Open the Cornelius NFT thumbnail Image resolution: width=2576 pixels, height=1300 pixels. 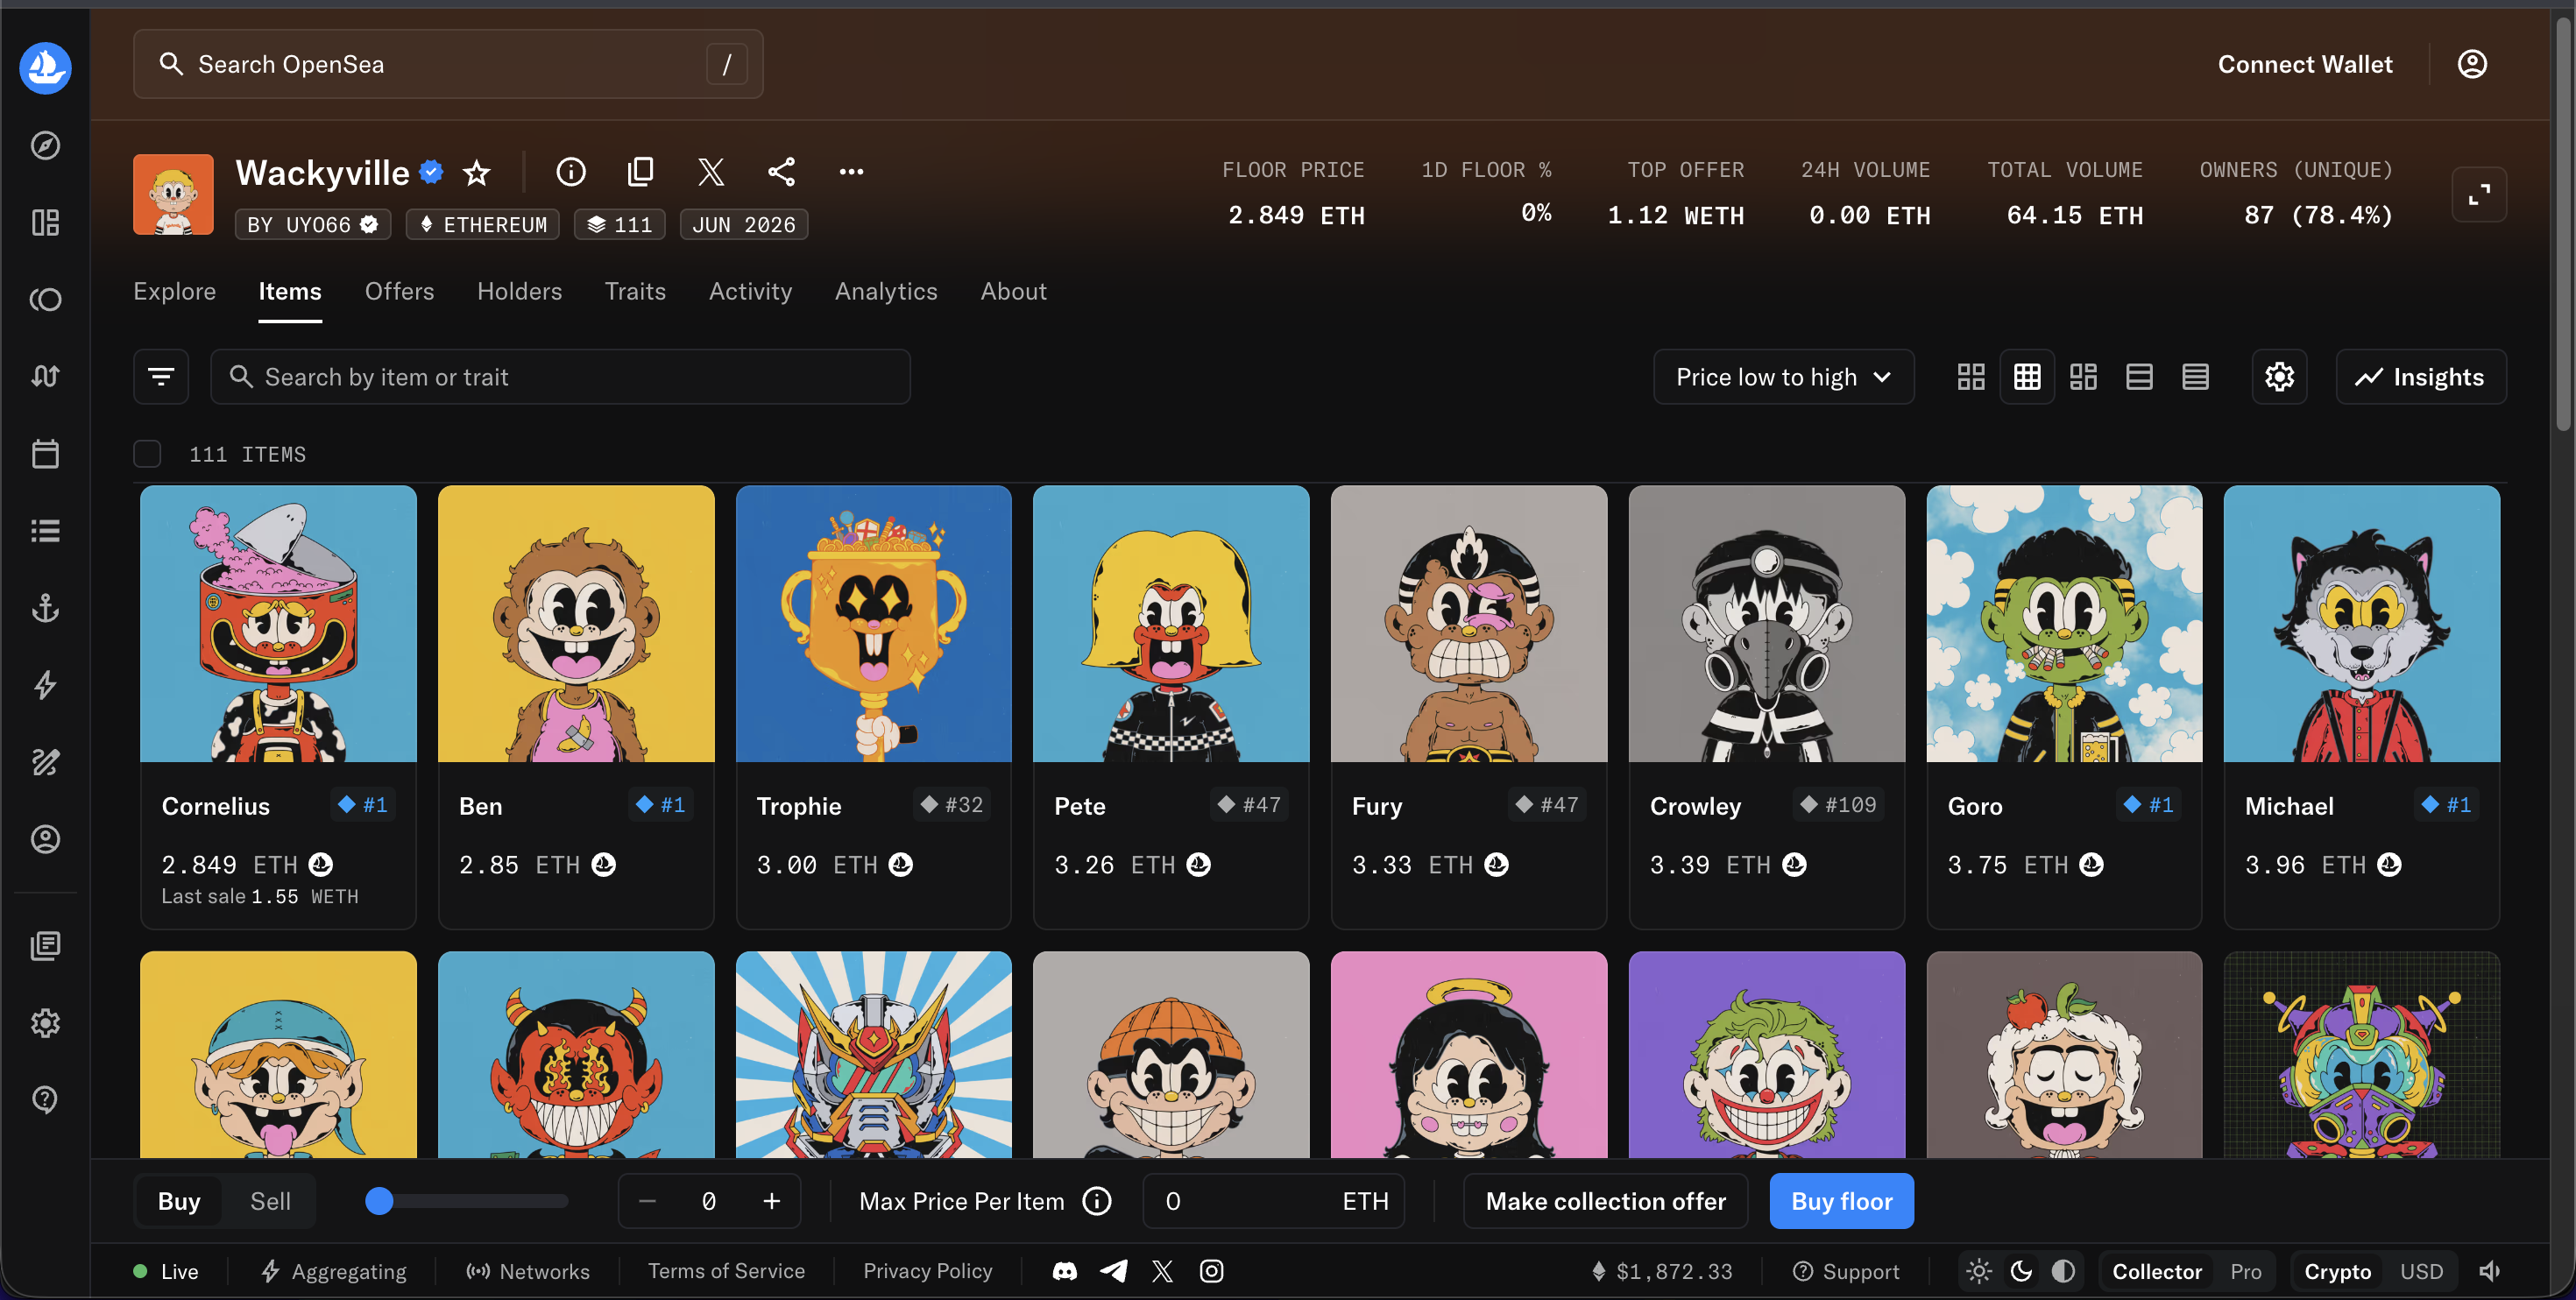(278, 624)
